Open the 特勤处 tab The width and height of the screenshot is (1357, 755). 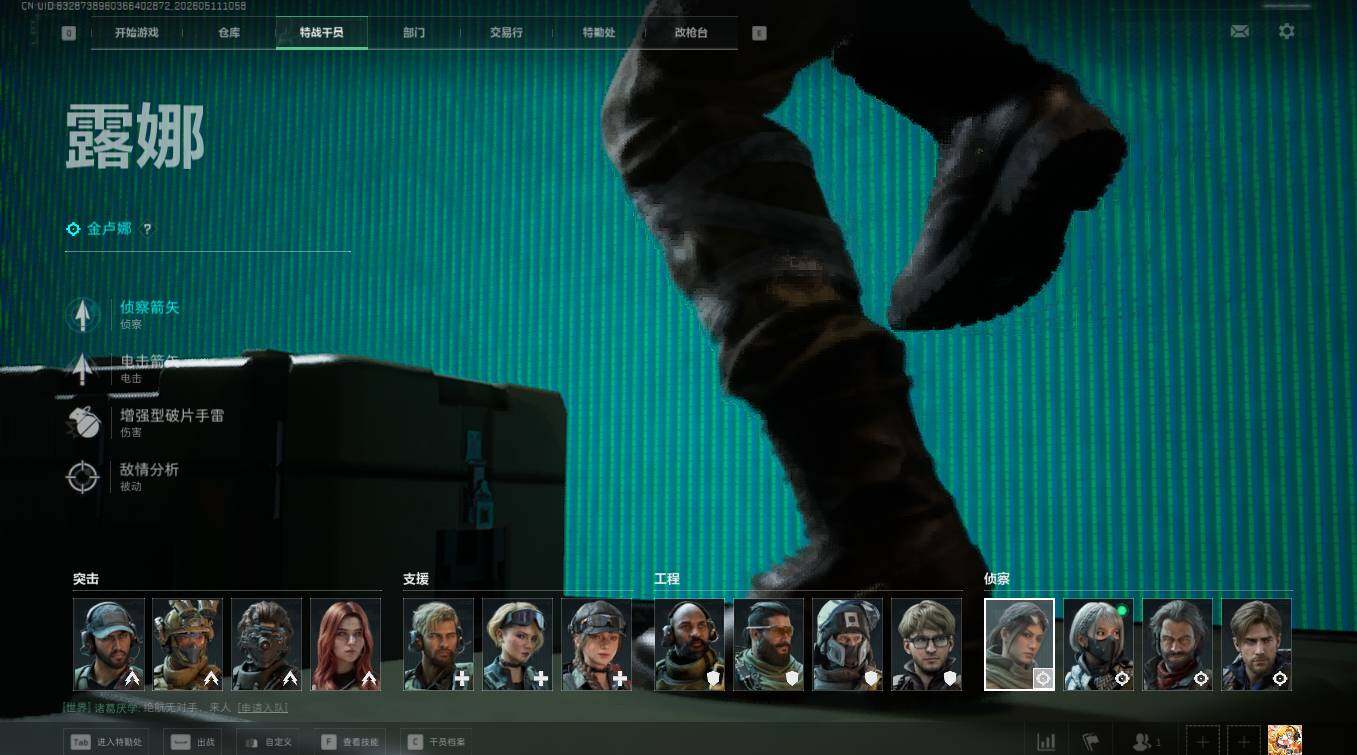[x=599, y=33]
